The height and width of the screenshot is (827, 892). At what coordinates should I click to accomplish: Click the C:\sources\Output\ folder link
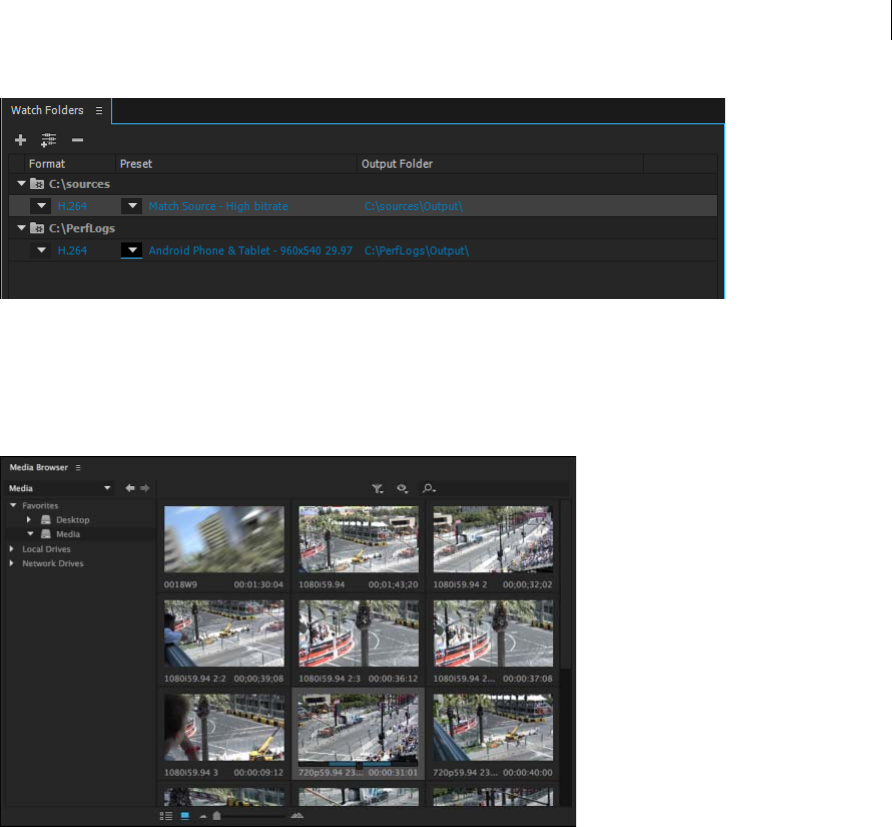click(x=414, y=206)
